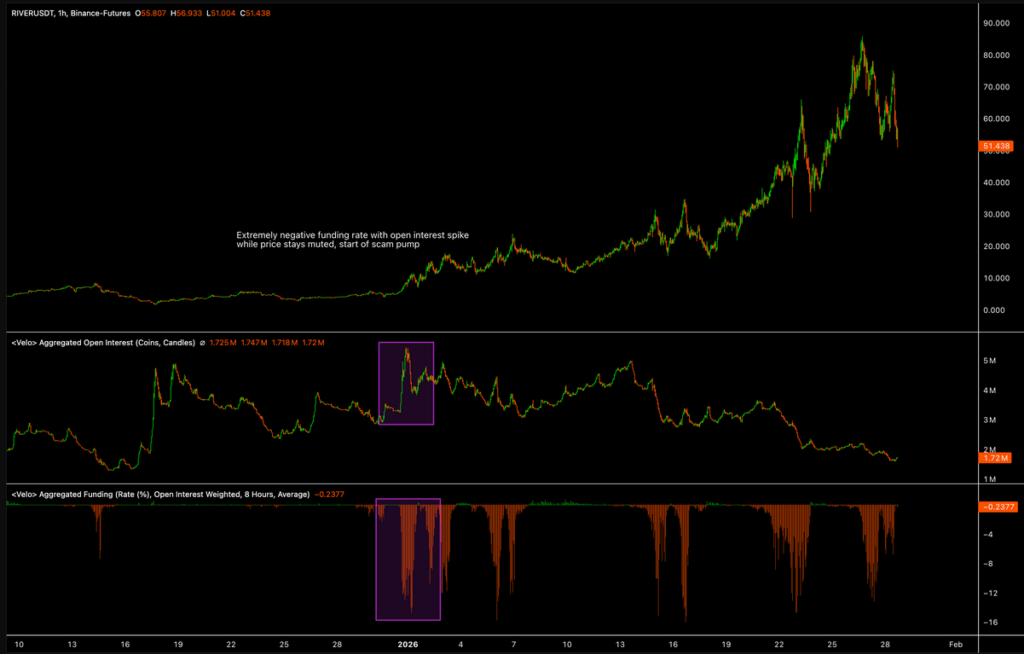Select the 'Extremely negative funding rate' text annotation

[x=352, y=239]
